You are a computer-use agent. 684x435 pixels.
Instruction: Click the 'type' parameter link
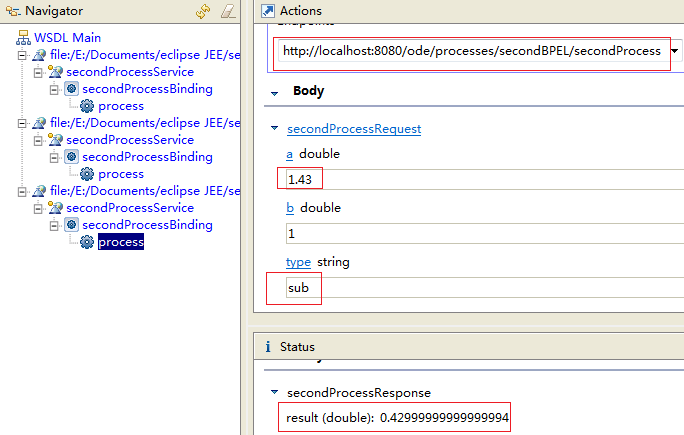(298, 262)
